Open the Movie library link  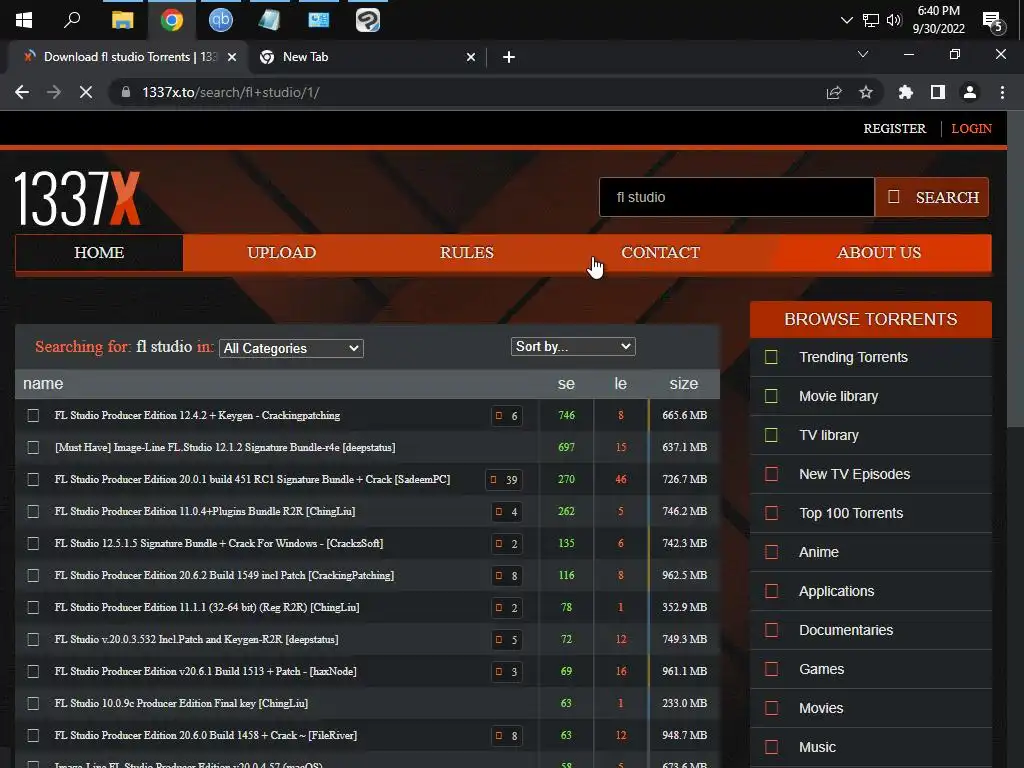click(839, 396)
